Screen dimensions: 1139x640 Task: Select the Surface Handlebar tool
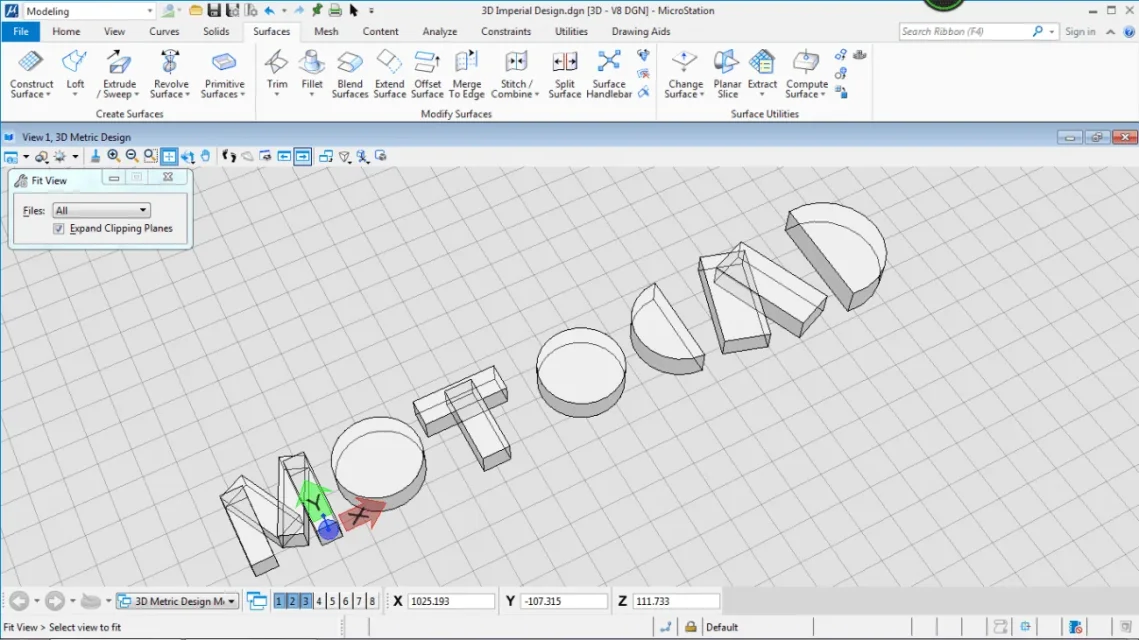609,73
